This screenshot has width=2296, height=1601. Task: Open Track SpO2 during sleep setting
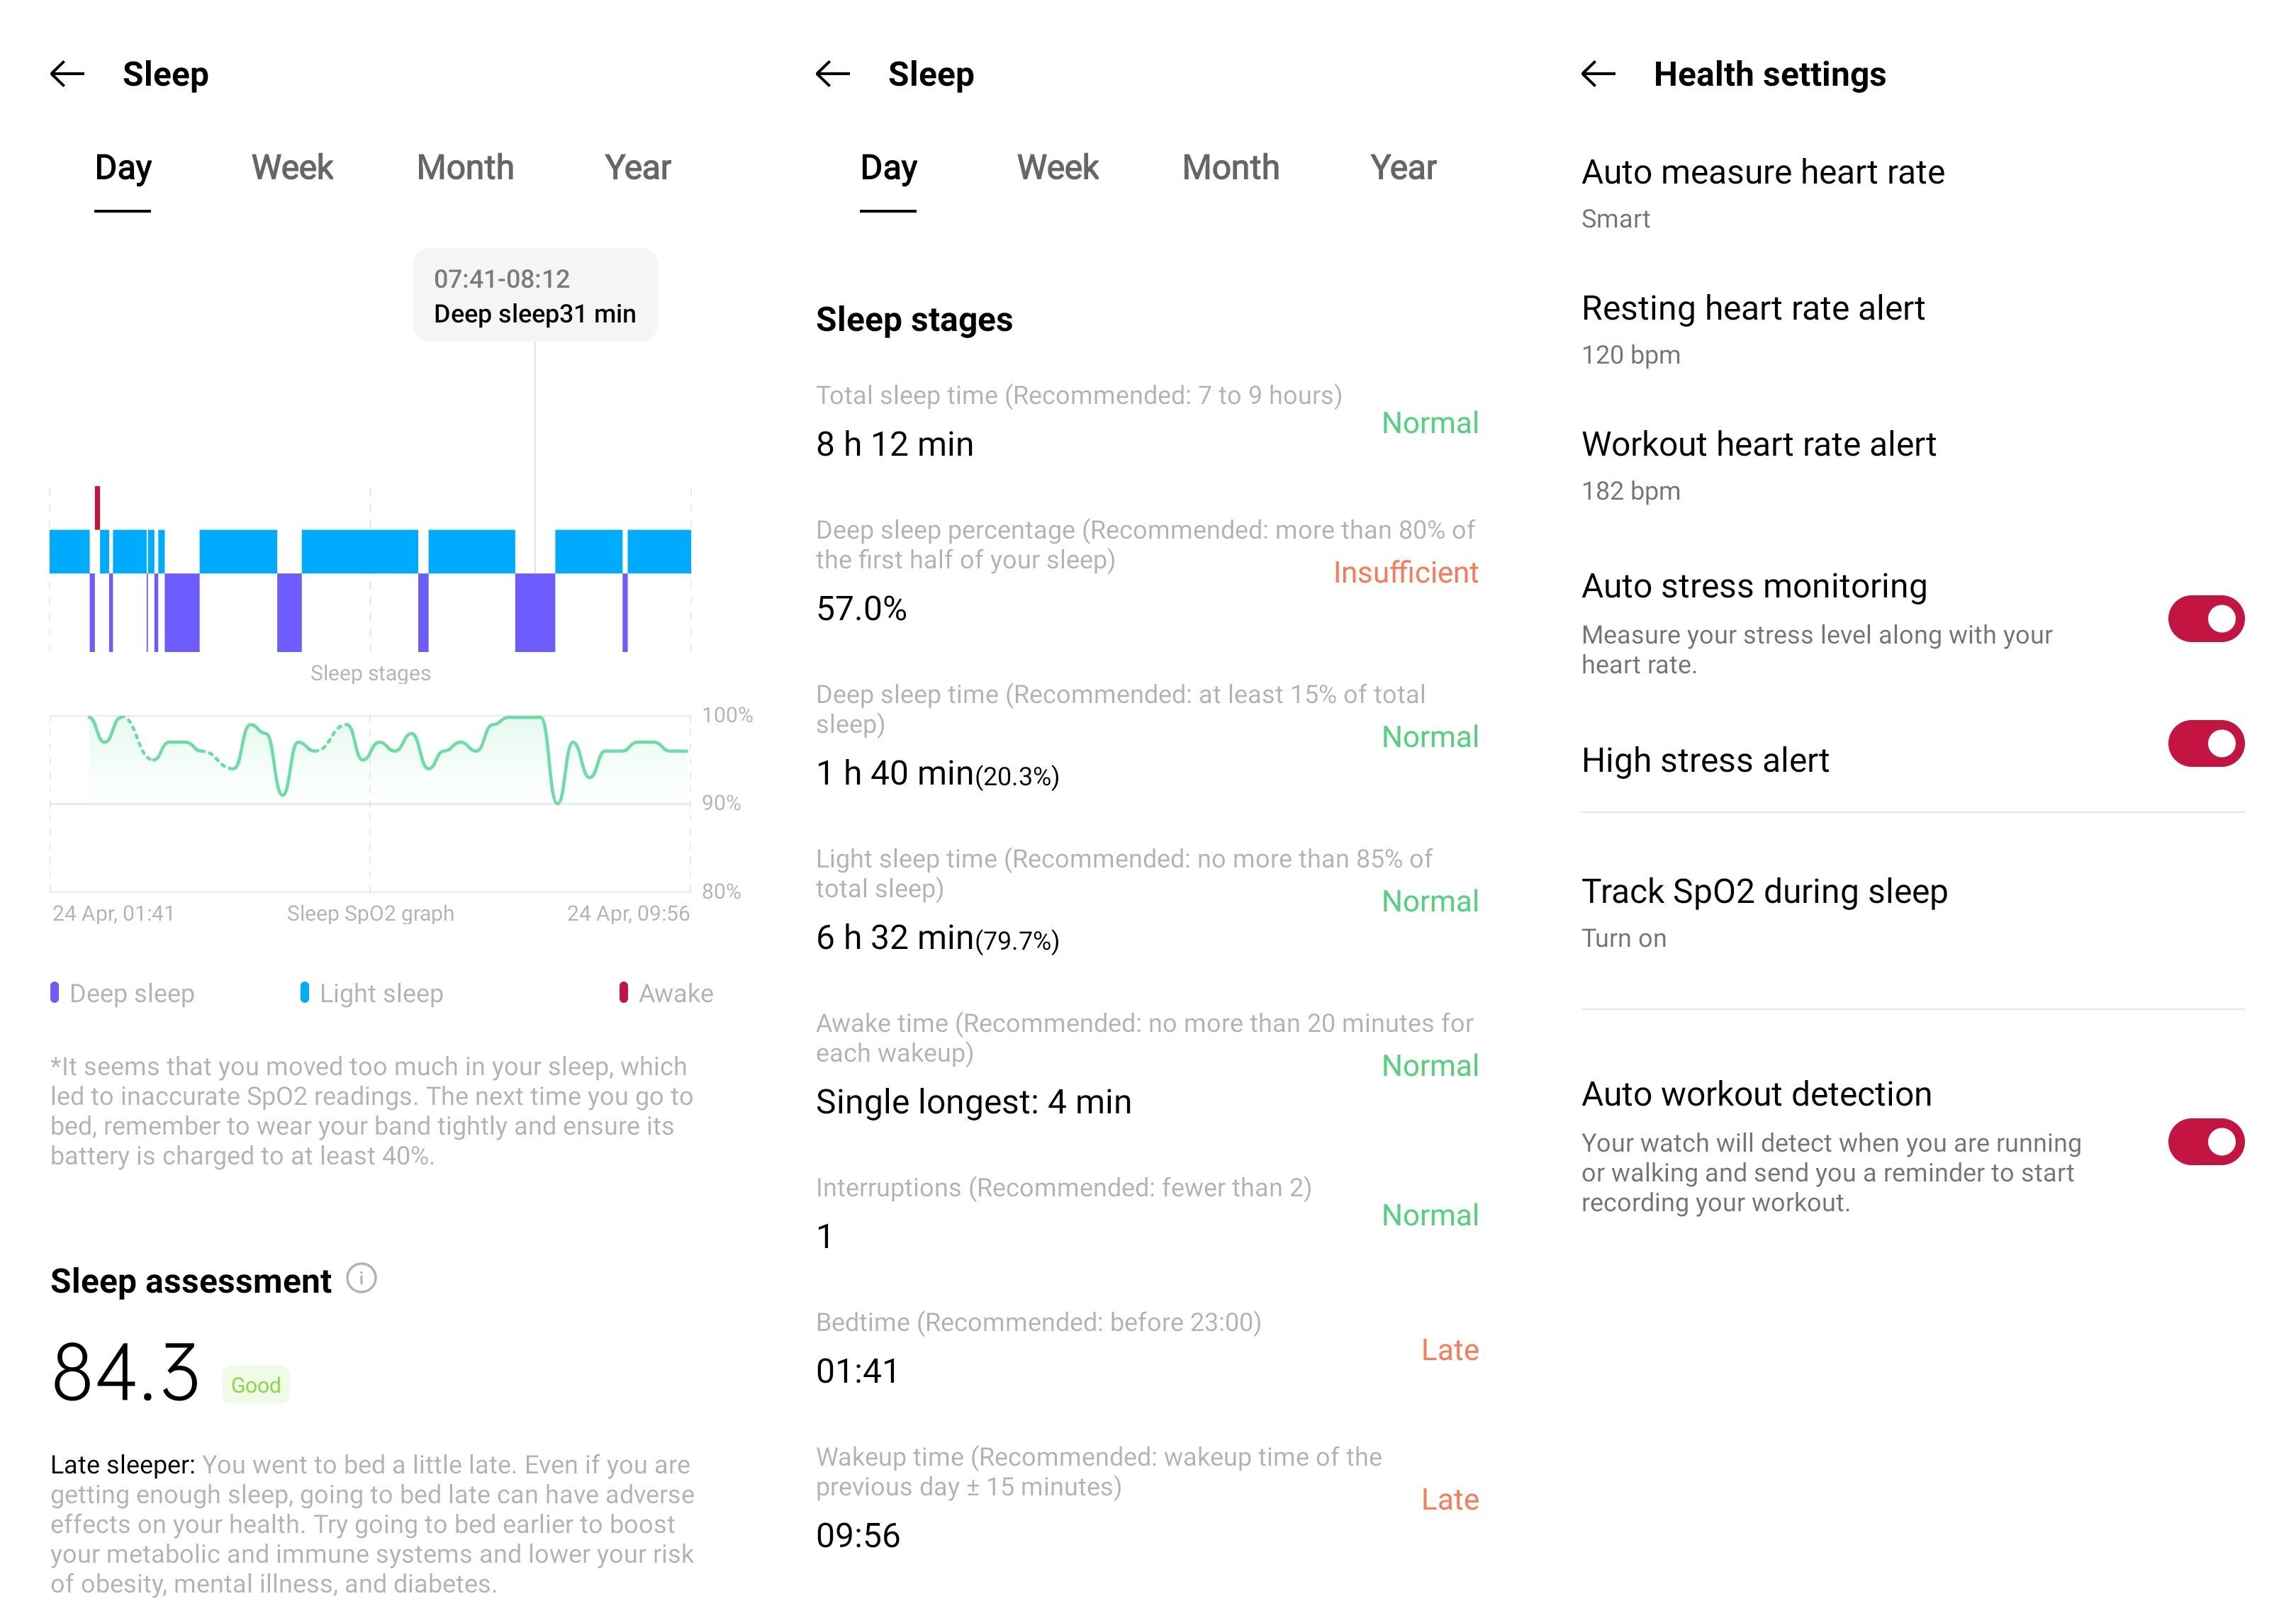[x=1912, y=911]
